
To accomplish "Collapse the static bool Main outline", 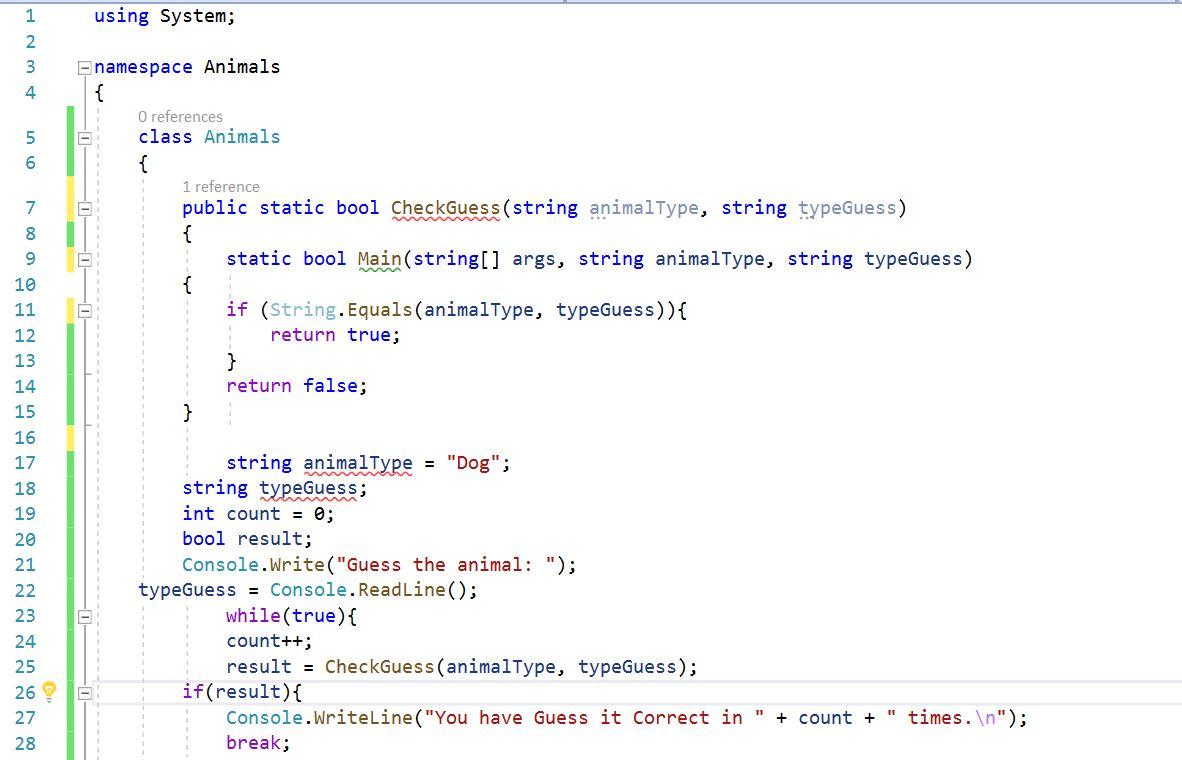I will click(x=84, y=260).
